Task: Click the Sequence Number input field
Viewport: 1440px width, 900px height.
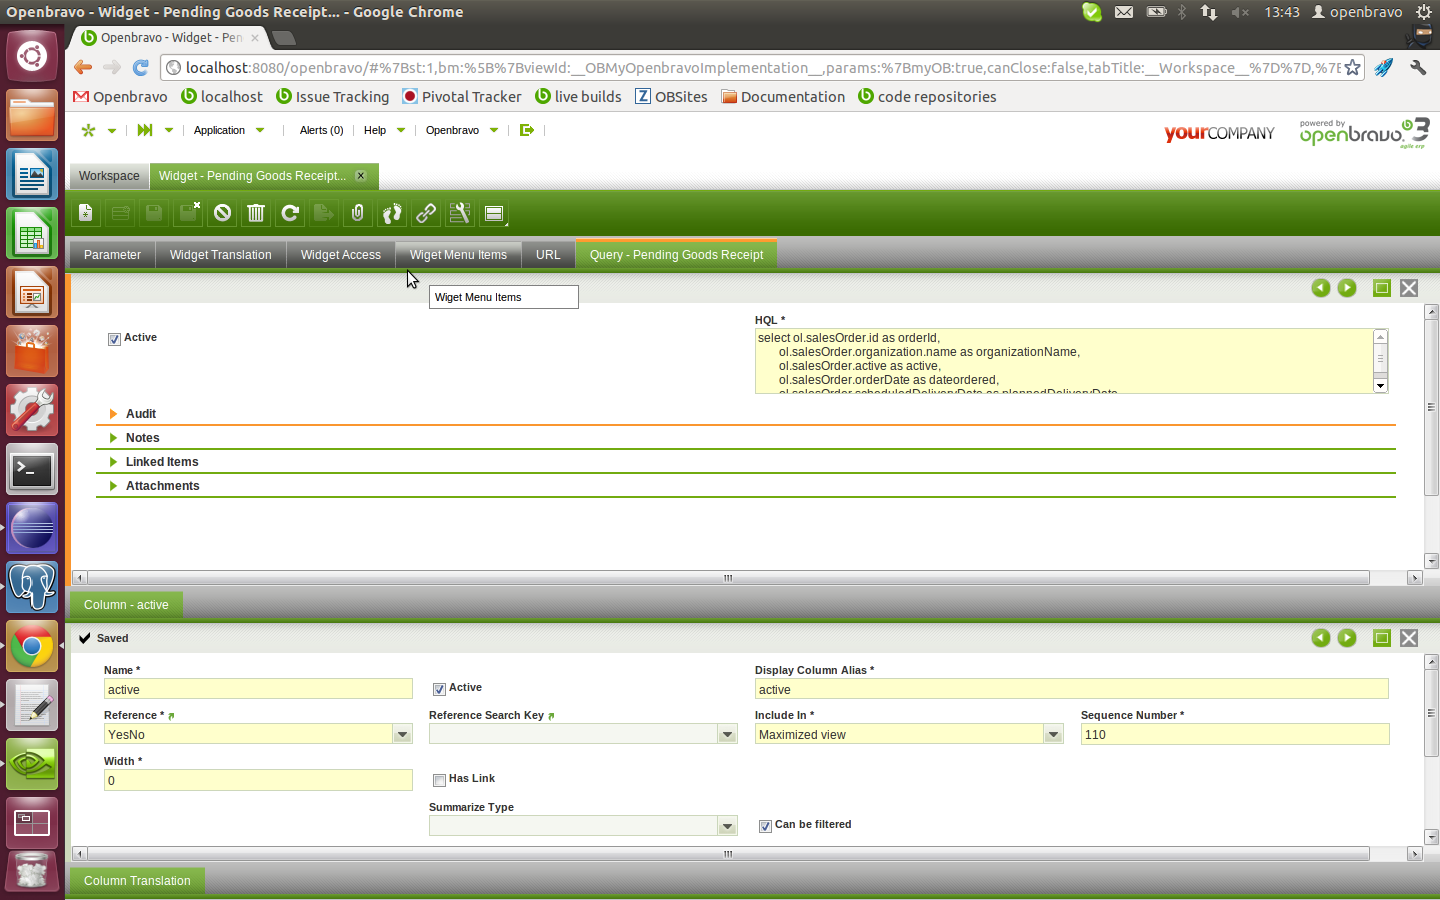Action: coord(1234,735)
